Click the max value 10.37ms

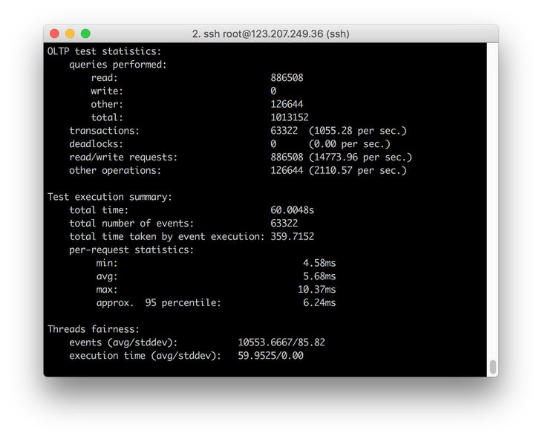click(317, 289)
